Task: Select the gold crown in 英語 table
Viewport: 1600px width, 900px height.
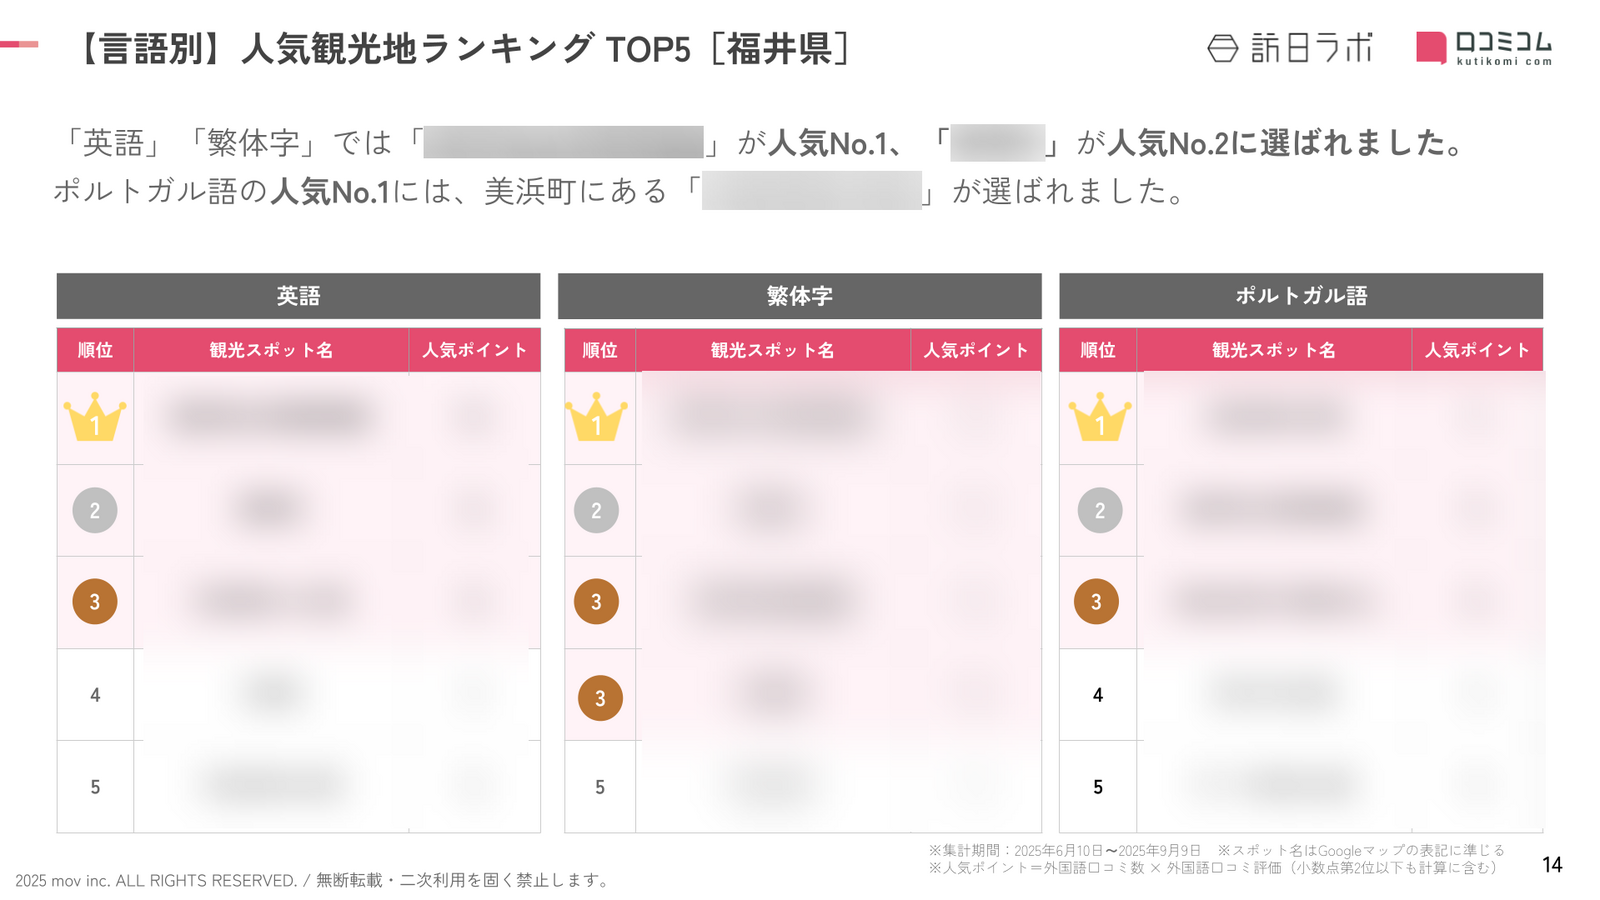Action: (95, 418)
